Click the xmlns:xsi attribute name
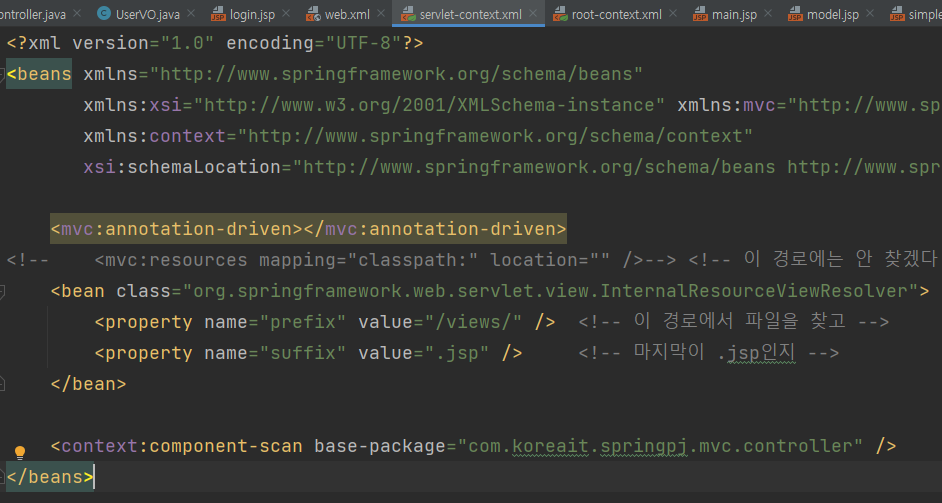Image resolution: width=942 pixels, height=503 pixels. [x=133, y=105]
